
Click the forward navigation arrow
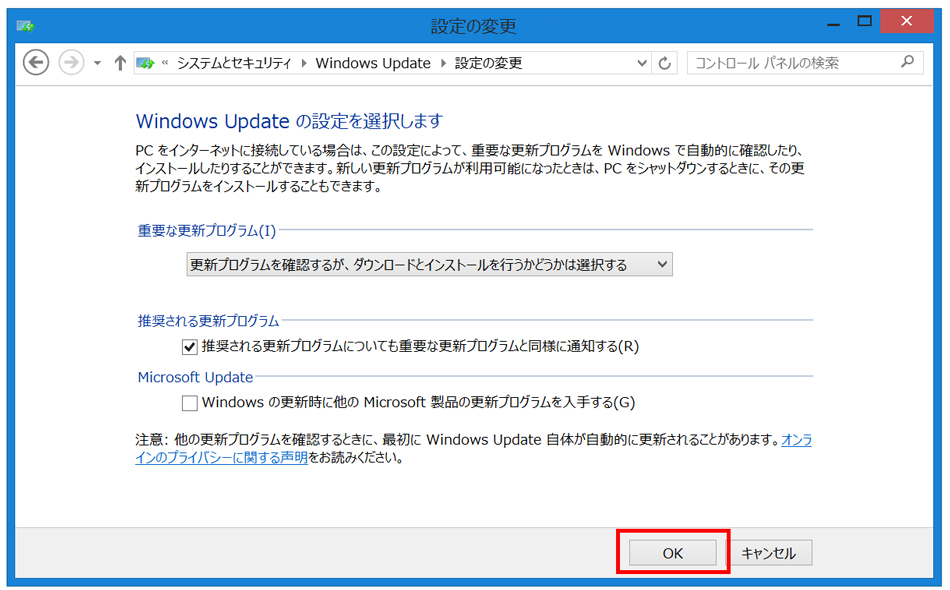(71, 62)
